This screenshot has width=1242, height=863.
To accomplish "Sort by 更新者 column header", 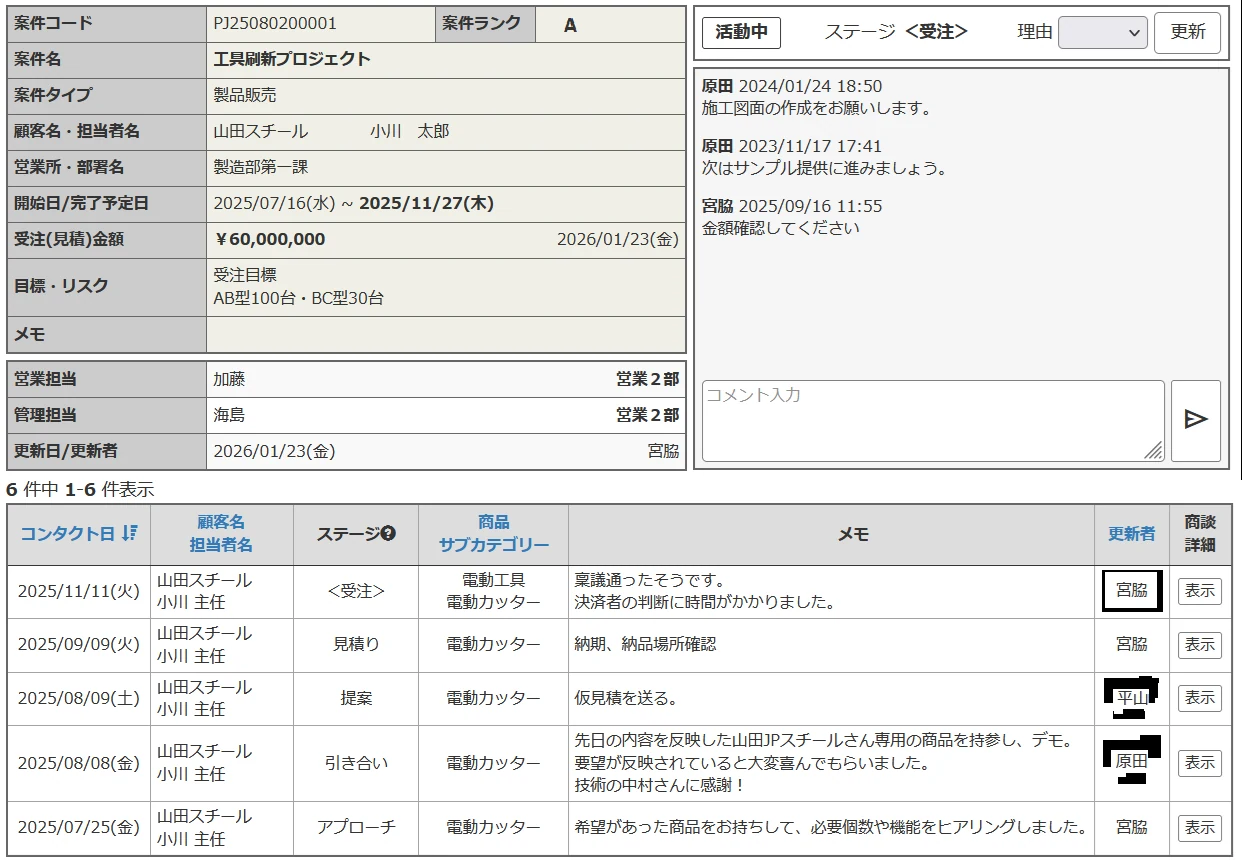I will click(1131, 534).
